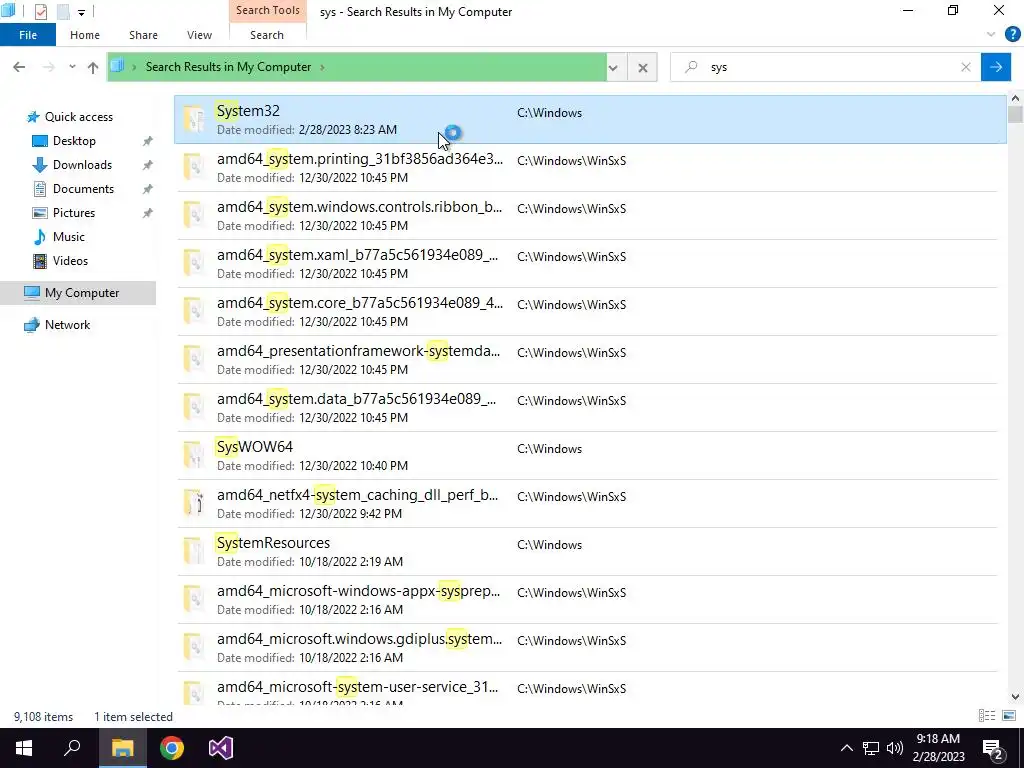The height and width of the screenshot is (768, 1024).
Task: Go back with the Back arrow
Action: (x=19, y=67)
